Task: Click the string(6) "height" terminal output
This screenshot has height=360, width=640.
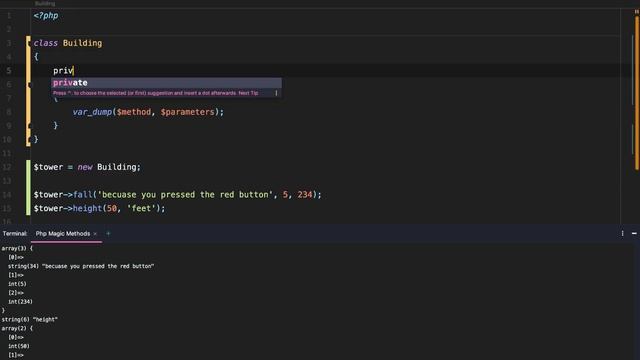Action: click(29, 320)
